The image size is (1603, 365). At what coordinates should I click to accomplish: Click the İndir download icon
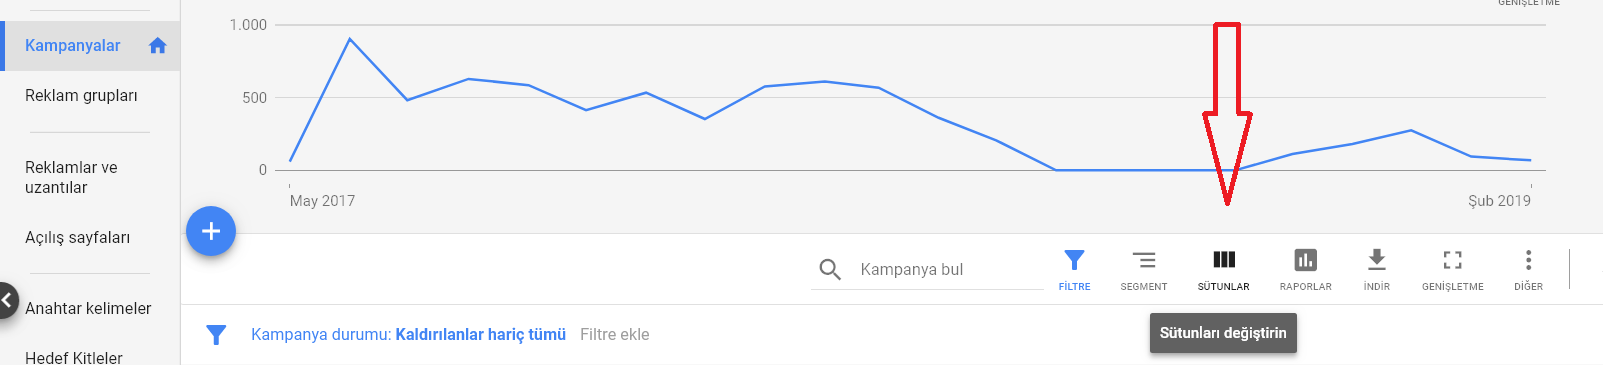pos(1377,260)
